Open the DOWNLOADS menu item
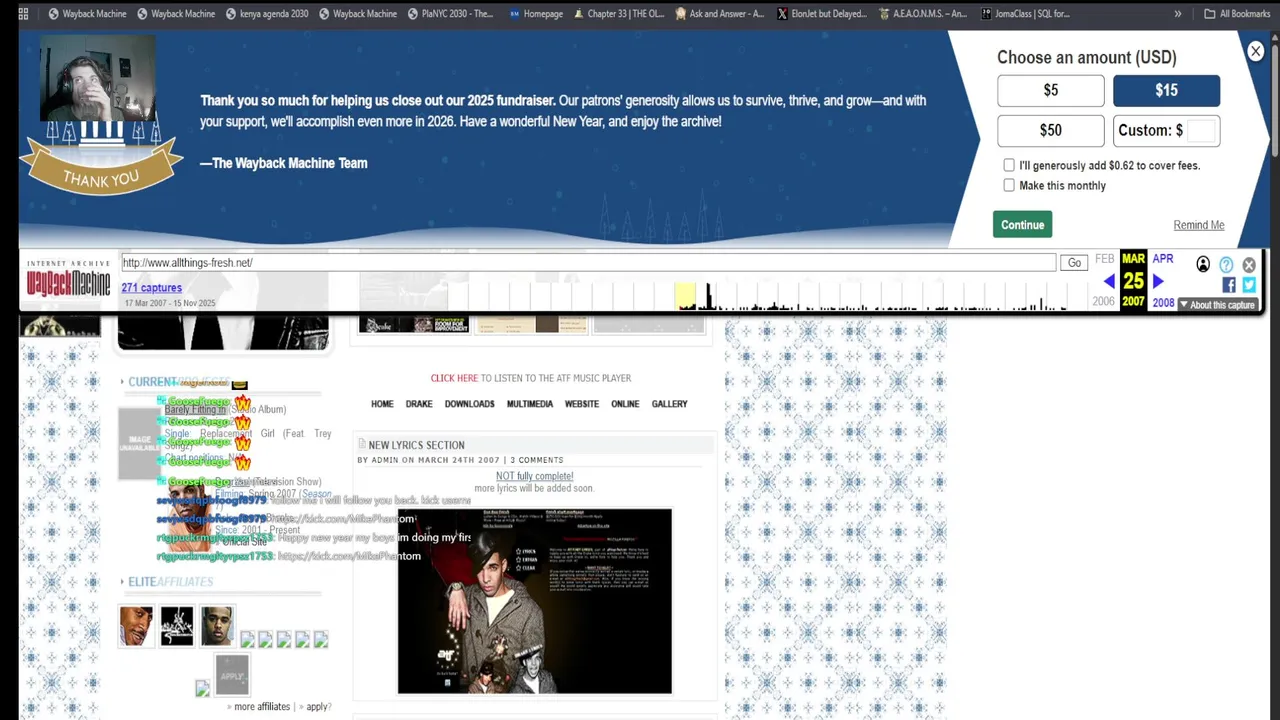 469,404
